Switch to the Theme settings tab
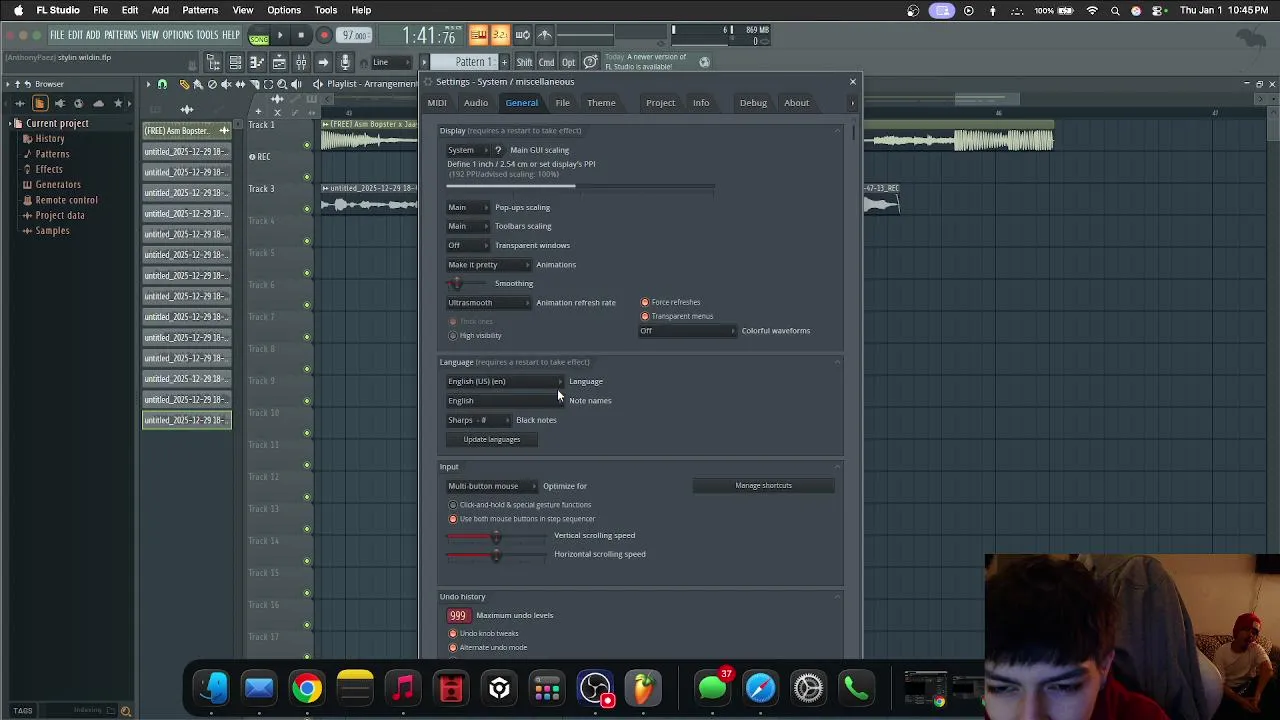Viewport: 1280px width, 720px height. 601,103
